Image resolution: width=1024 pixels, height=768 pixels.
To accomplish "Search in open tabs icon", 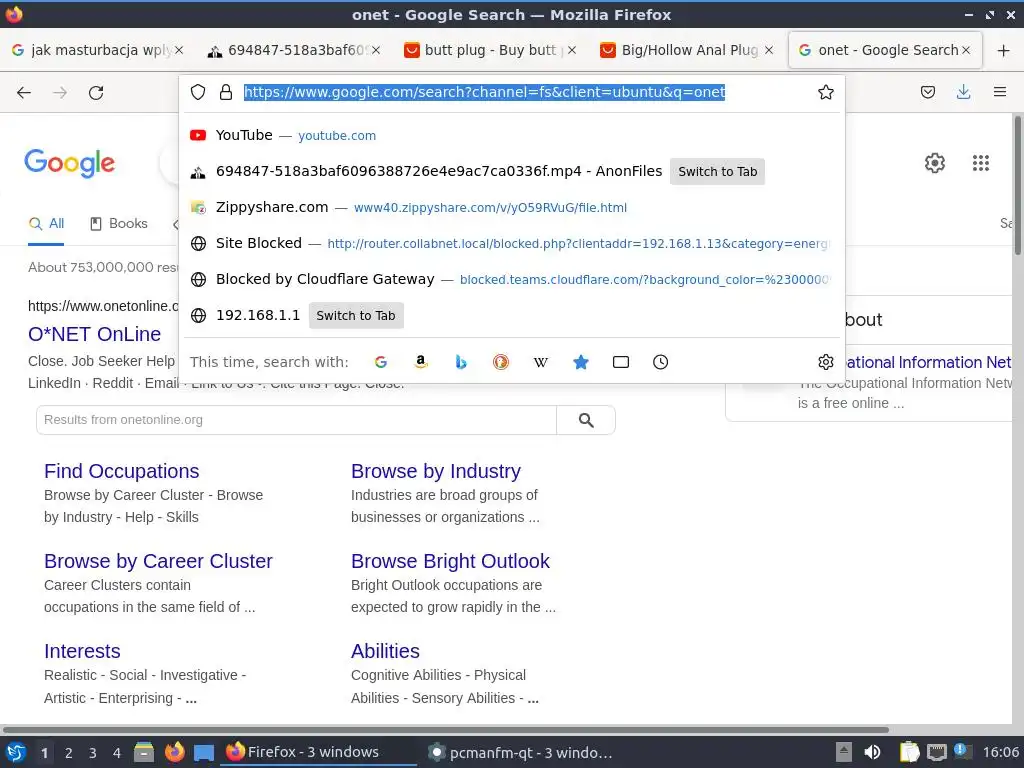I will click(620, 362).
